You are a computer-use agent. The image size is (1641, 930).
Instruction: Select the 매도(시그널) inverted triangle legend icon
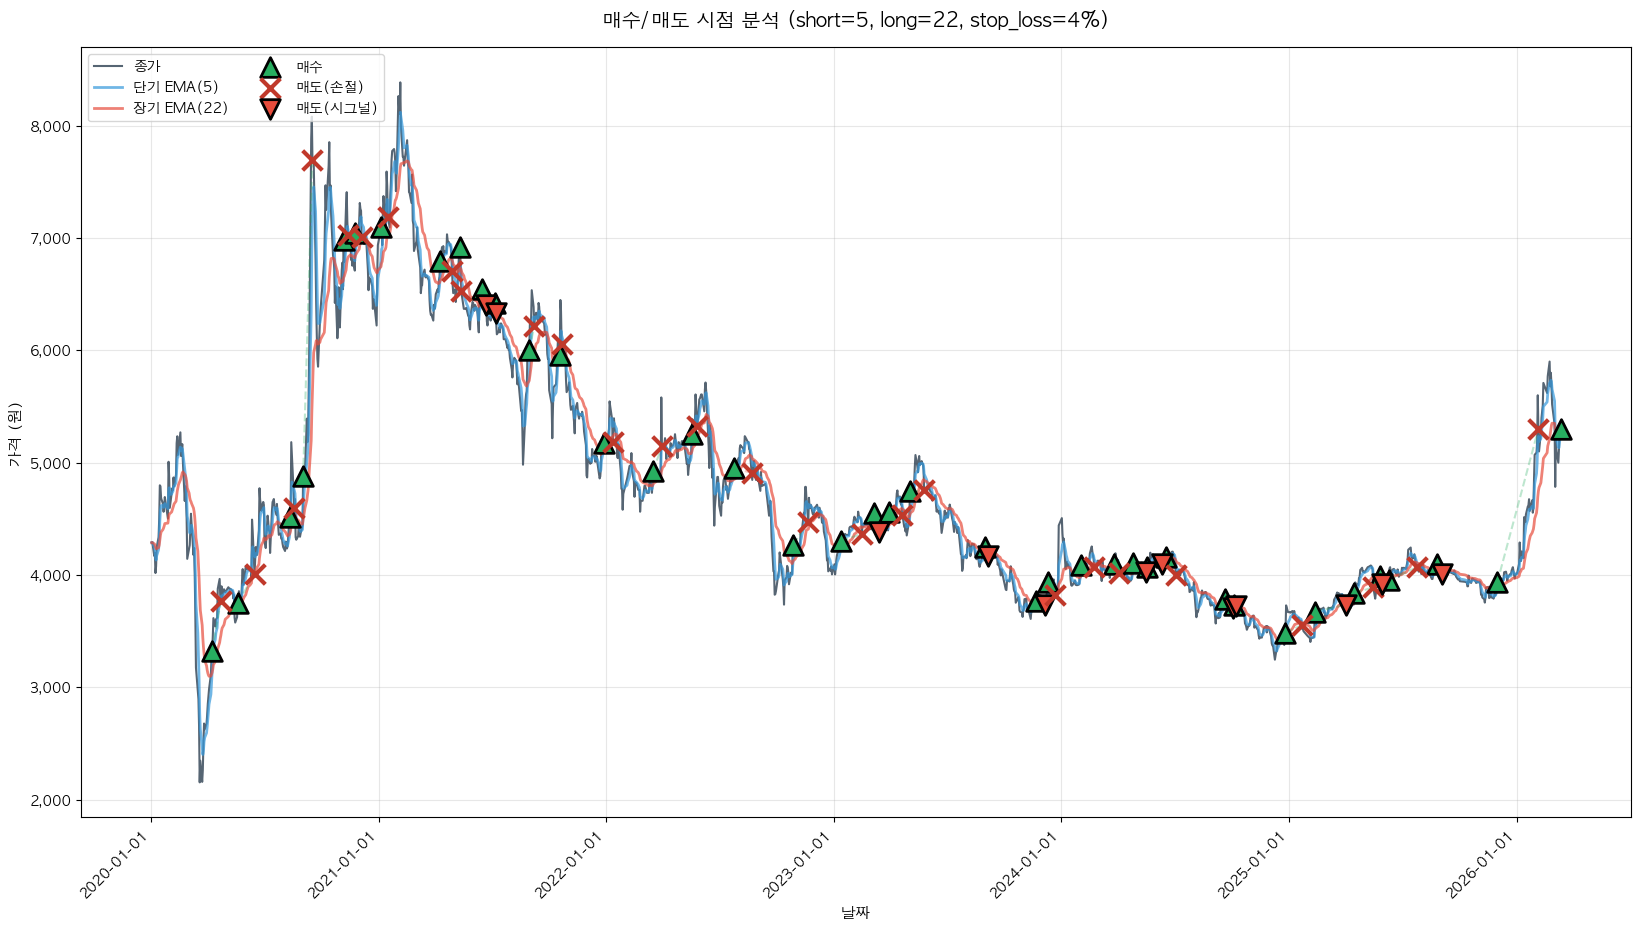coord(270,108)
